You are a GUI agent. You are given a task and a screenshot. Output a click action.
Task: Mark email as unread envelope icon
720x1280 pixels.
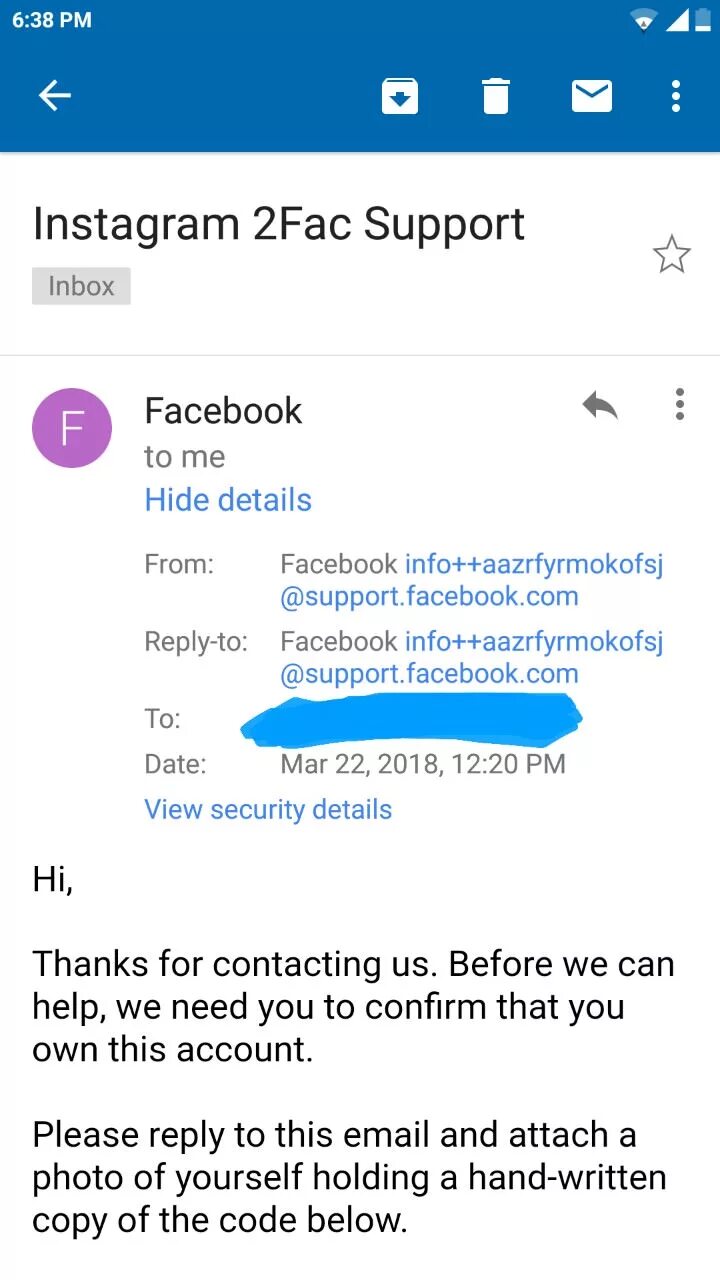[x=591, y=96]
